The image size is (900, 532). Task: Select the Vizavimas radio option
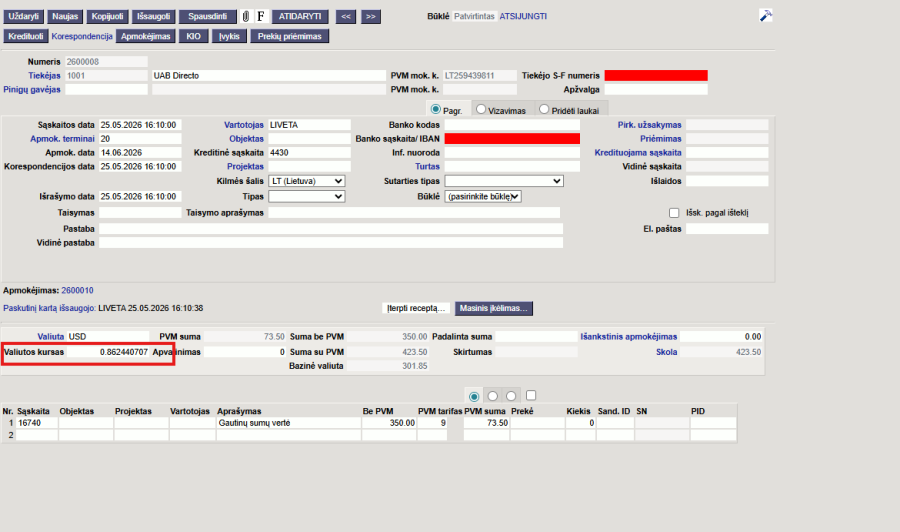(x=481, y=109)
